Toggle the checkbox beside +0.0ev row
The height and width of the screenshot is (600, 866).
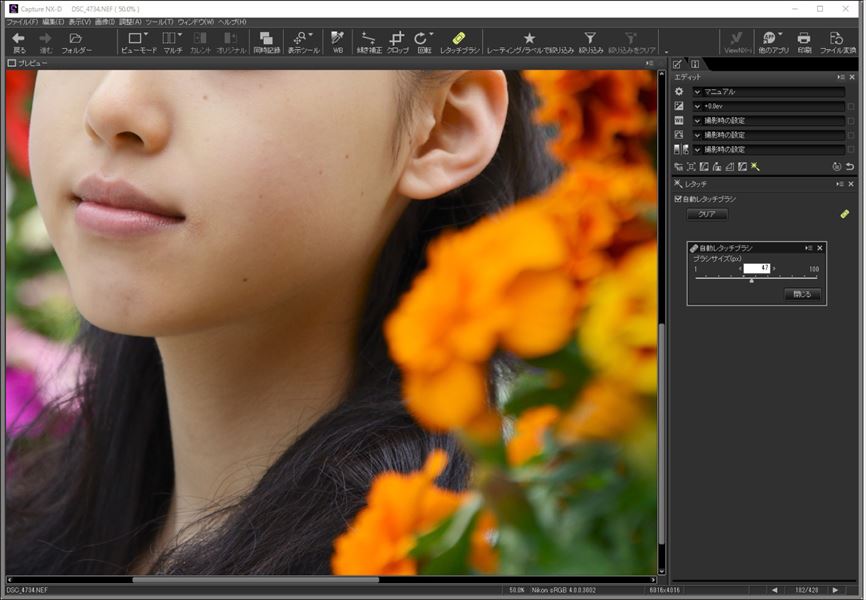click(x=851, y=107)
